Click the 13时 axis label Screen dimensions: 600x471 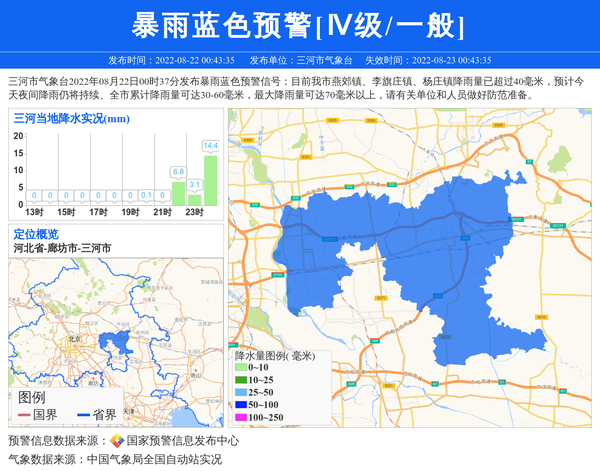click(x=34, y=212)
